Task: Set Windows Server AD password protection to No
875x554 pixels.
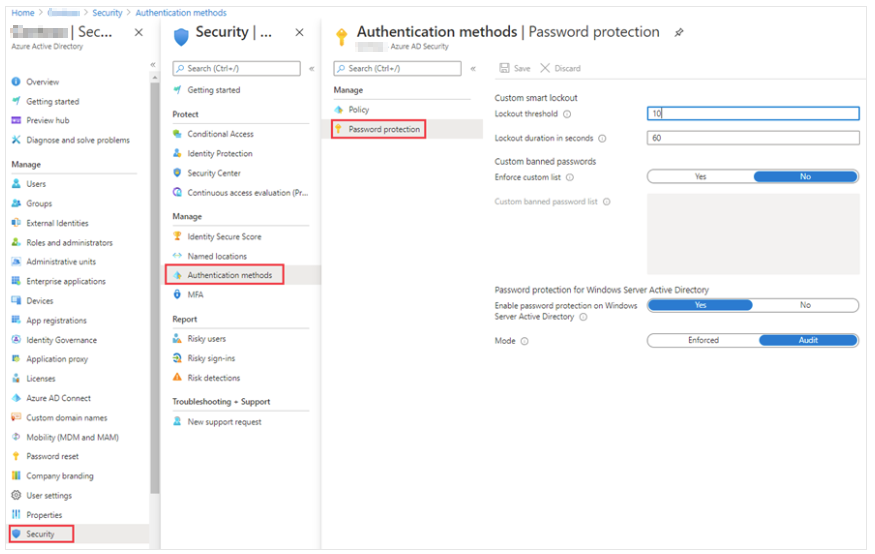Action: 805,305
